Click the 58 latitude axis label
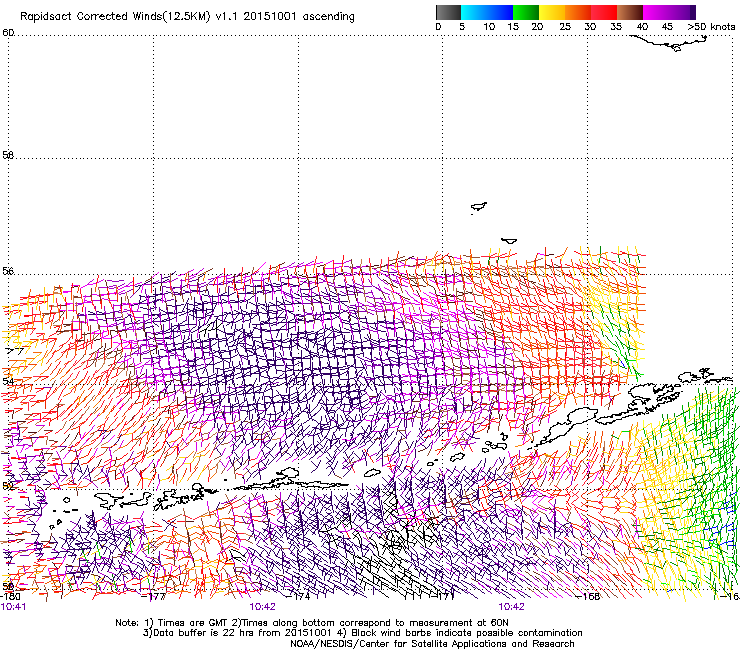The width and height of the screenshot is (740, 650). click(8, 155)
